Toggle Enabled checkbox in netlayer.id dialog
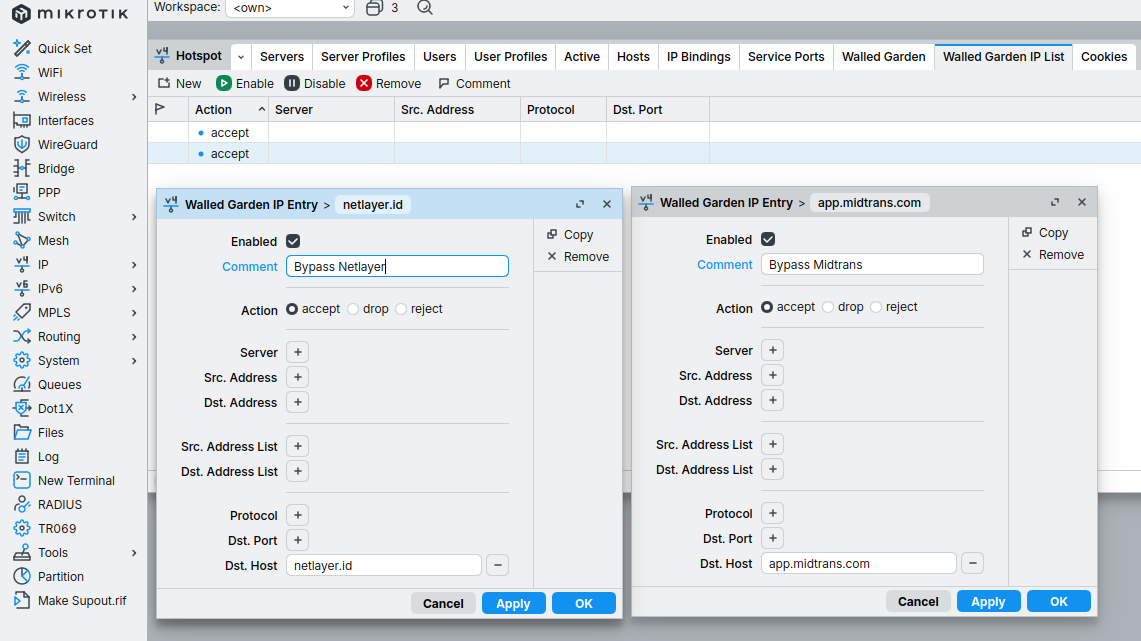The image size is (1141, 641). pos(293,242)
